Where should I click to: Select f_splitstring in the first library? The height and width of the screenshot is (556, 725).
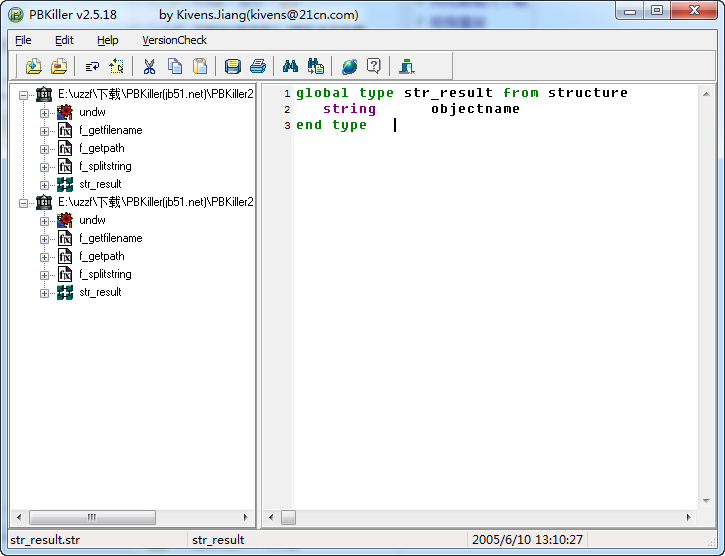point(105,166)
